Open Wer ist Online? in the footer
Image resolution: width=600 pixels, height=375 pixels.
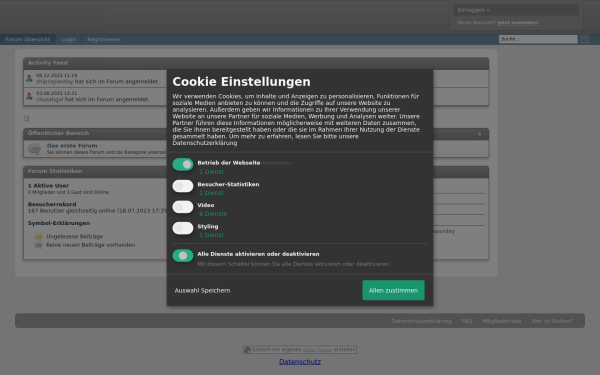pyautogui.click(x=552, y=321)
